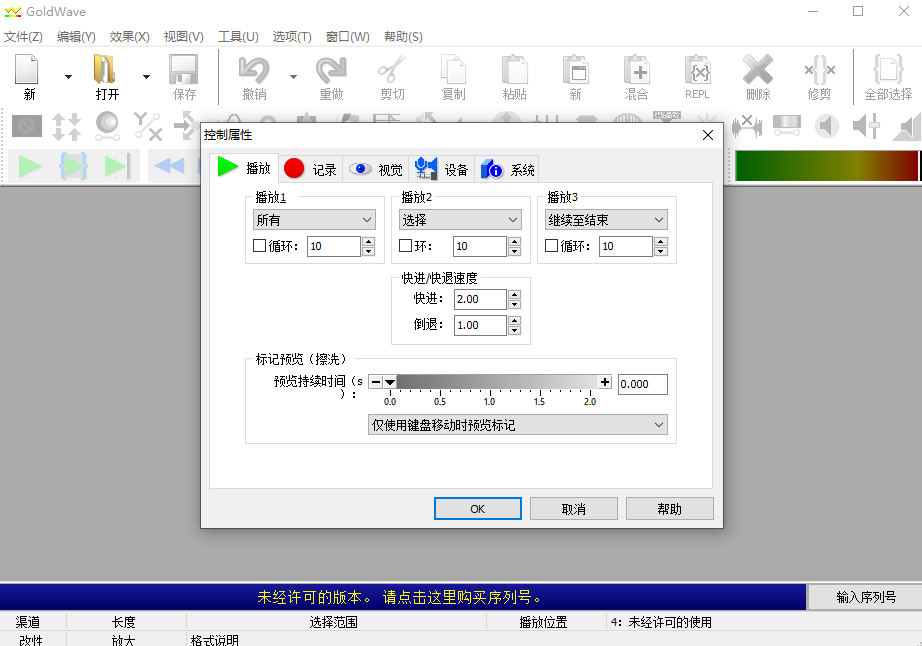The height and width of the screenshot is (646, 922).
Task: Toggle the 循环 loop checkbox under 播放1
Action: coord(259,246)
